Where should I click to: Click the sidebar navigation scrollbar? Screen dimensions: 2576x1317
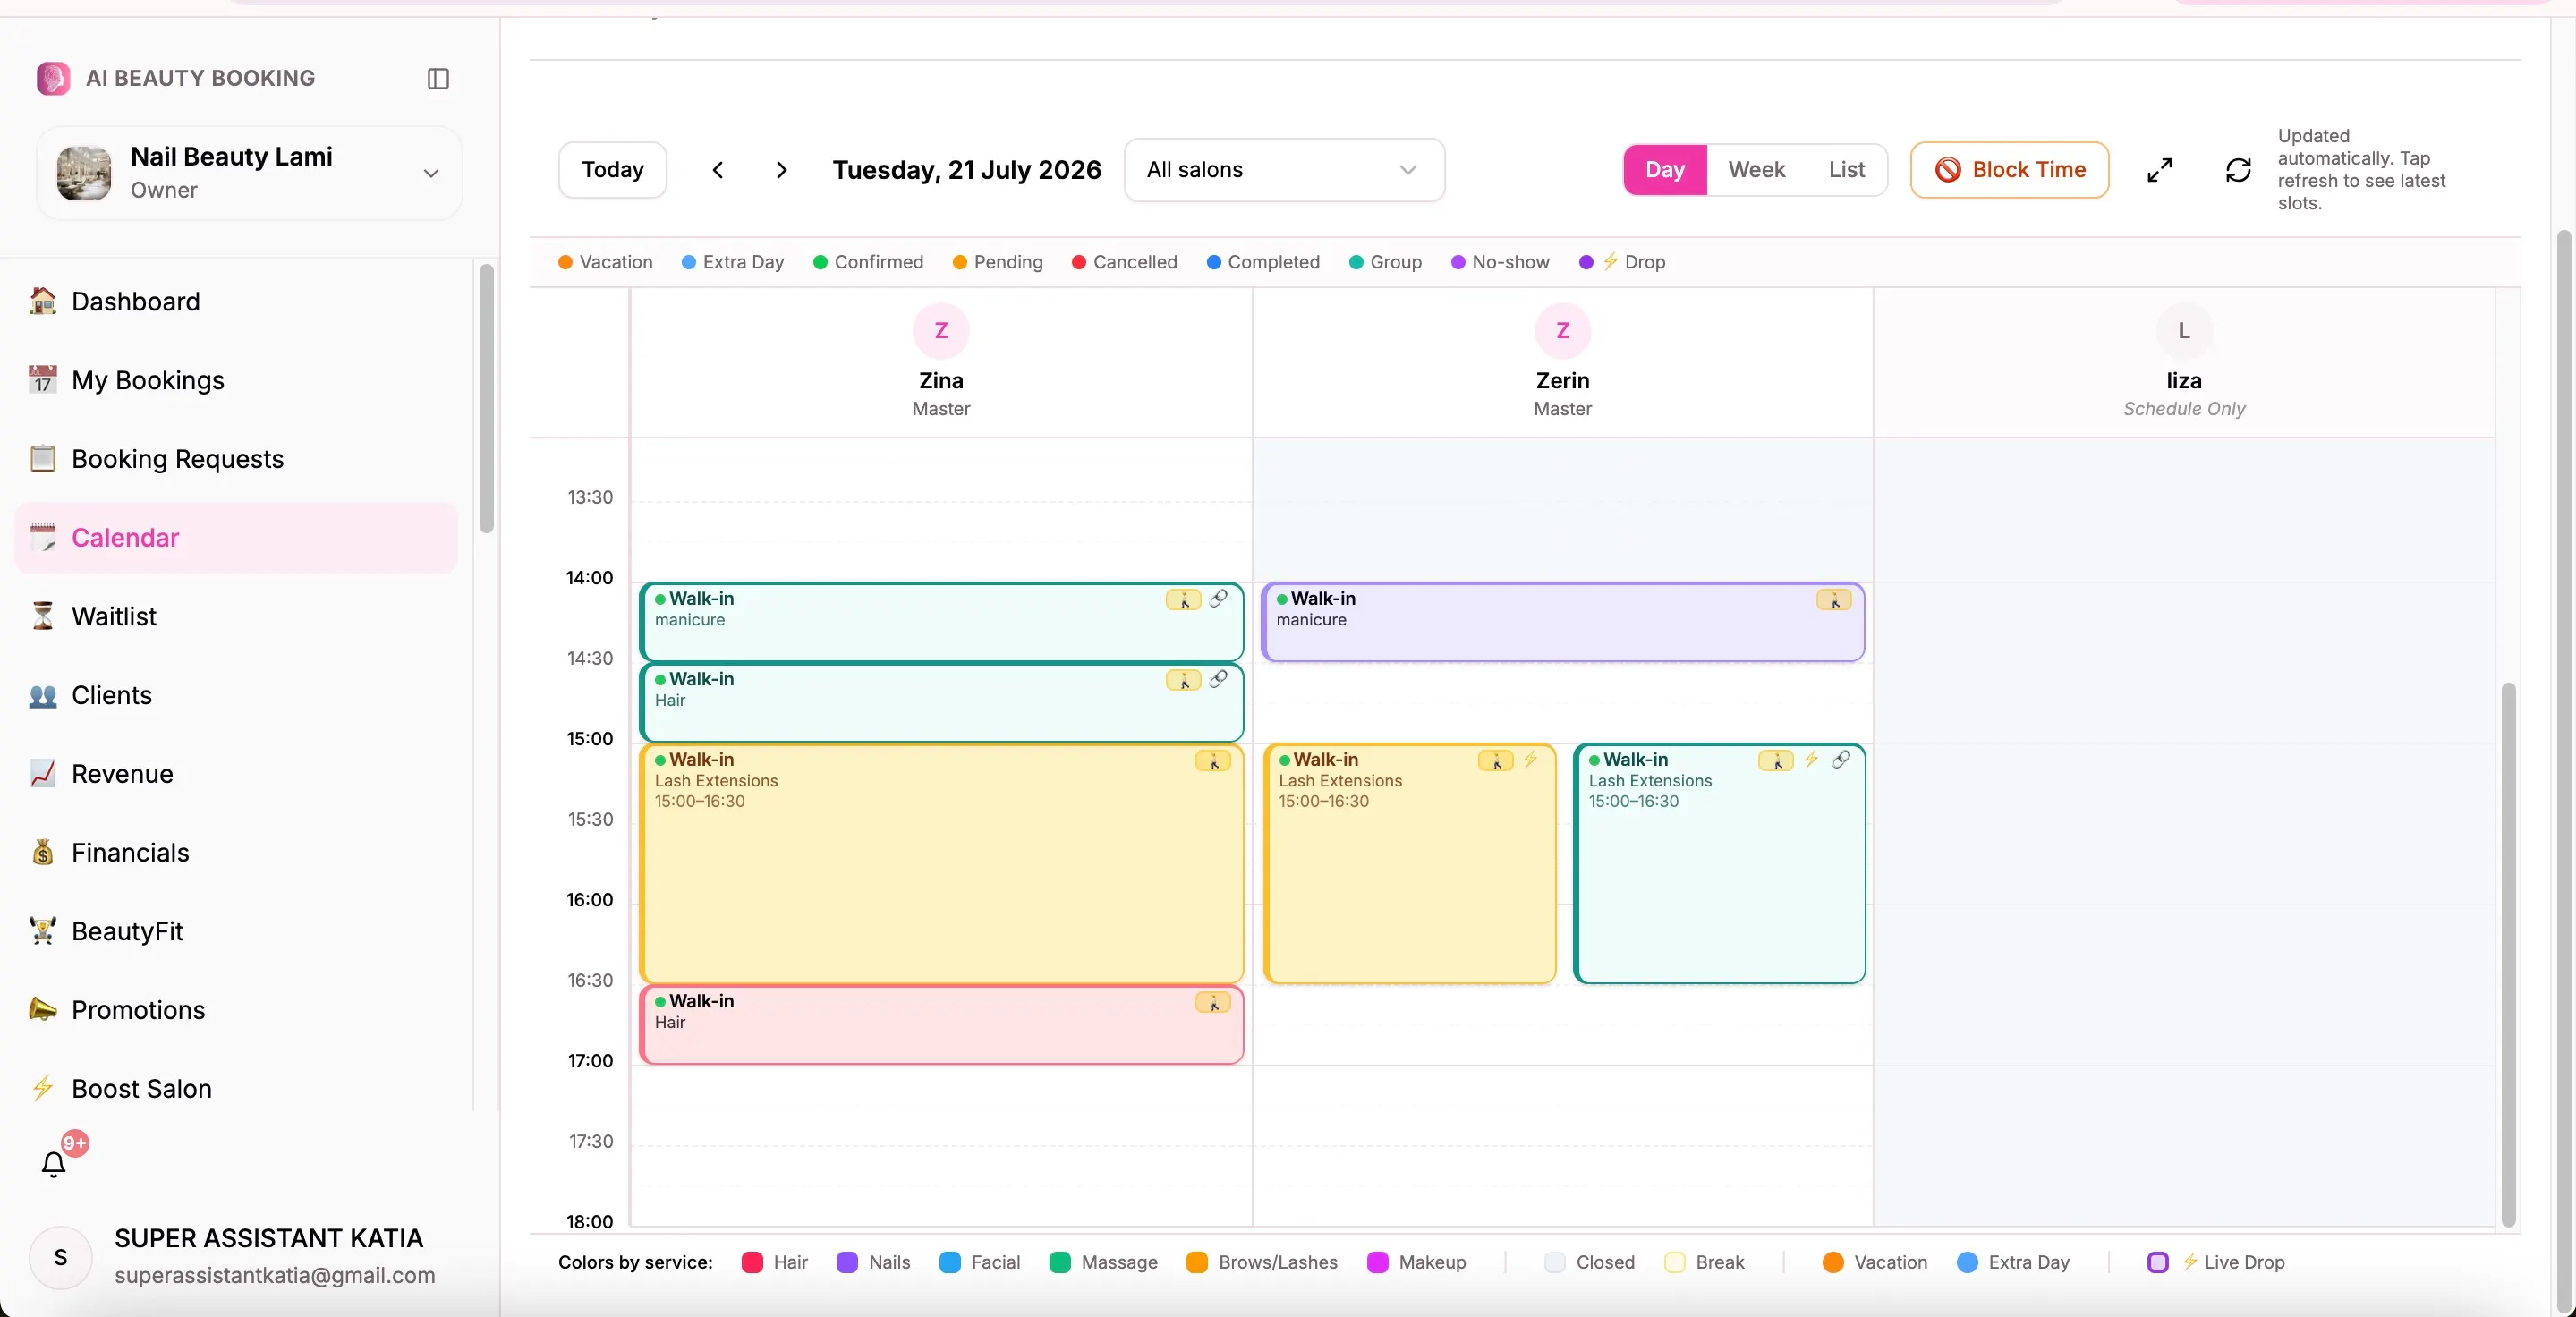click(486, 398)
